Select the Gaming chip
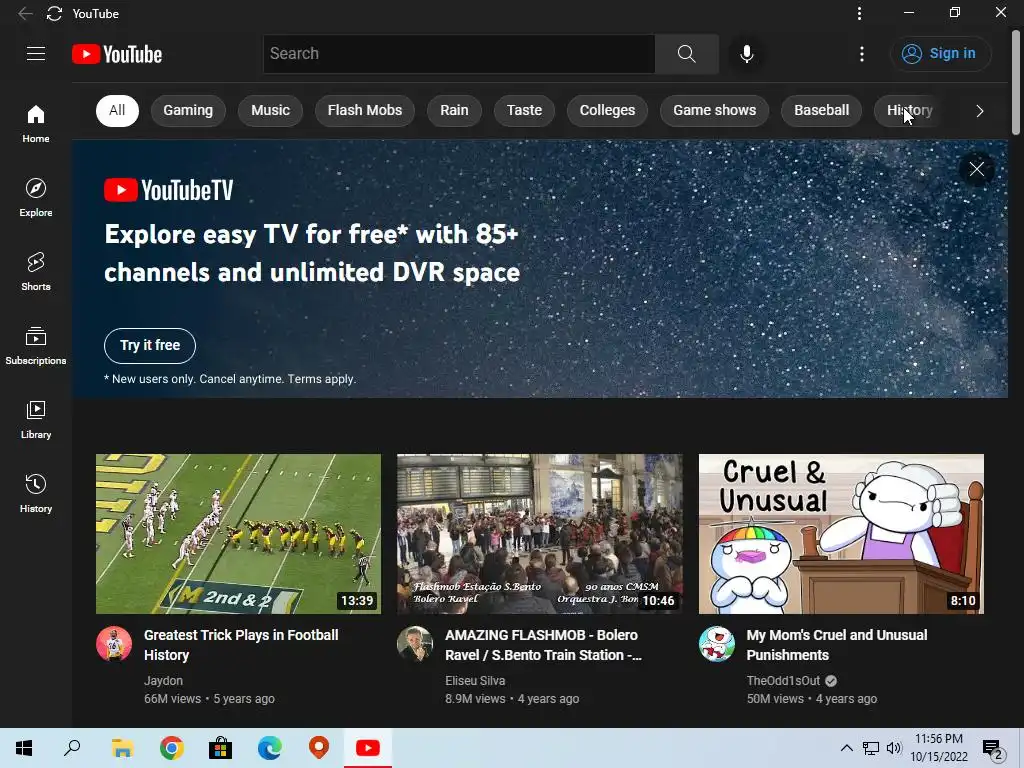 [188, 110]
